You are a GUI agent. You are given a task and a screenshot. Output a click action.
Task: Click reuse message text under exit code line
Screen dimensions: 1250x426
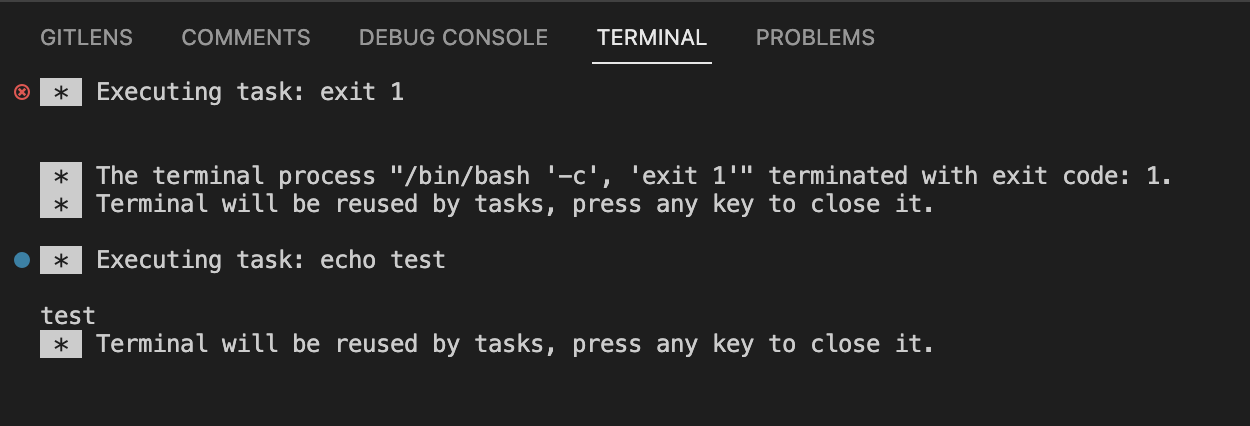(x=514, y=205)
